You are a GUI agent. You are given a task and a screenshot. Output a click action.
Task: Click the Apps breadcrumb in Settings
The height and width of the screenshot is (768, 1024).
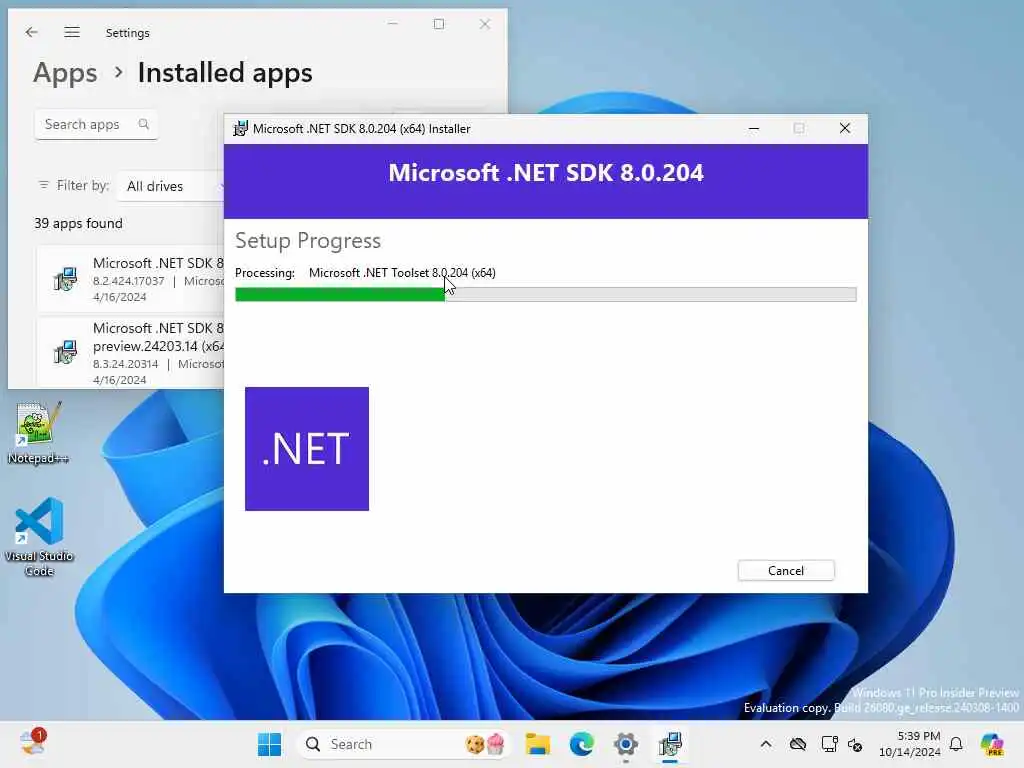(x=65, y=72)
